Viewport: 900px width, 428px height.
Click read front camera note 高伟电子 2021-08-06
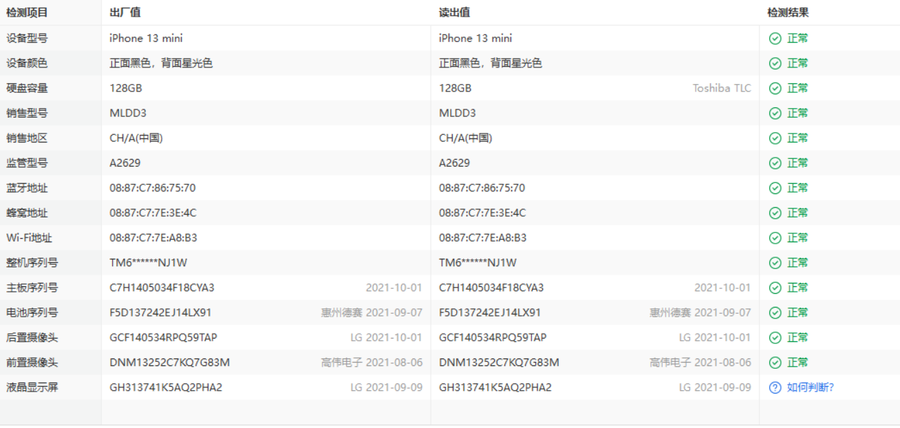(x=700, y=363)
